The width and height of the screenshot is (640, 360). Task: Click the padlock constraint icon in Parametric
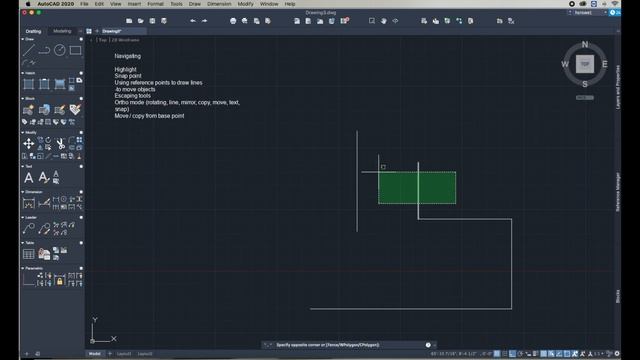pyautogui.click(x=60, y=281)
